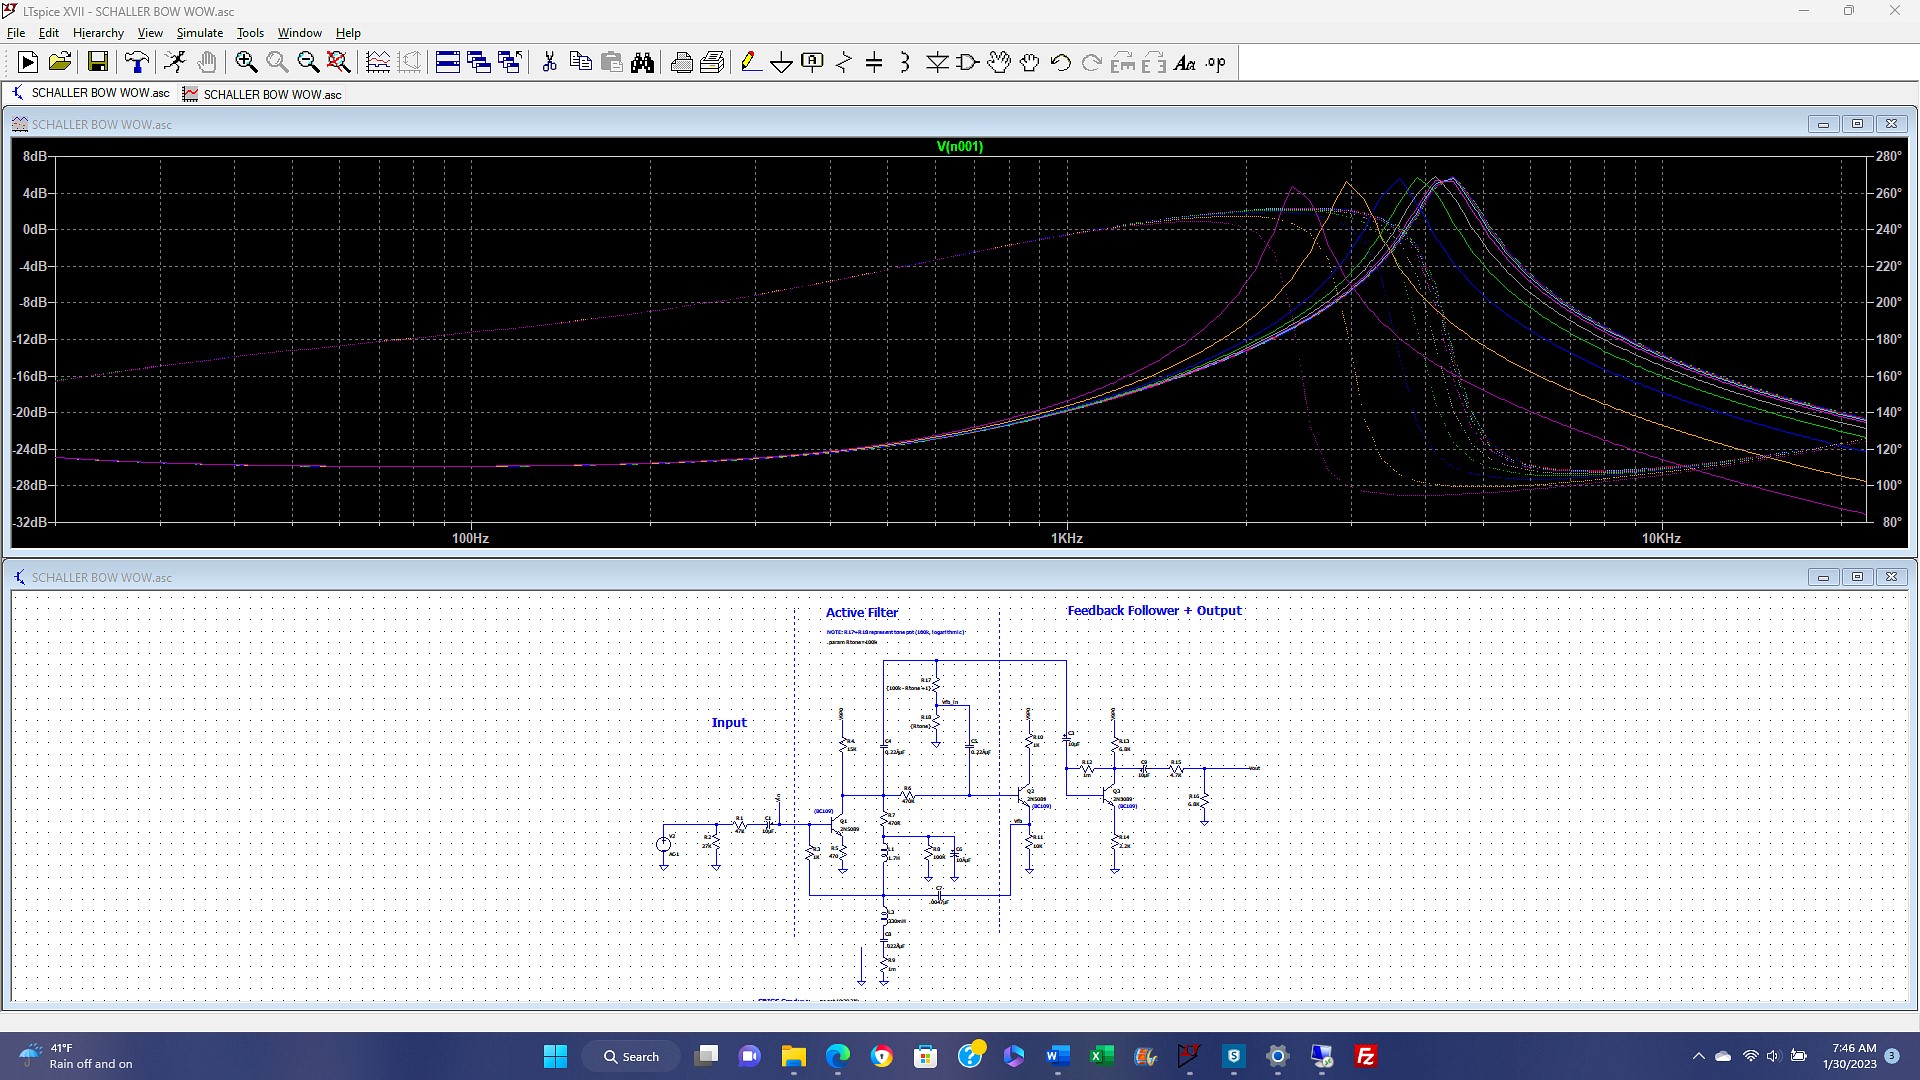Open Windows taskbar Search box
This screenshot has width=1920, height=1080.
631,1056
